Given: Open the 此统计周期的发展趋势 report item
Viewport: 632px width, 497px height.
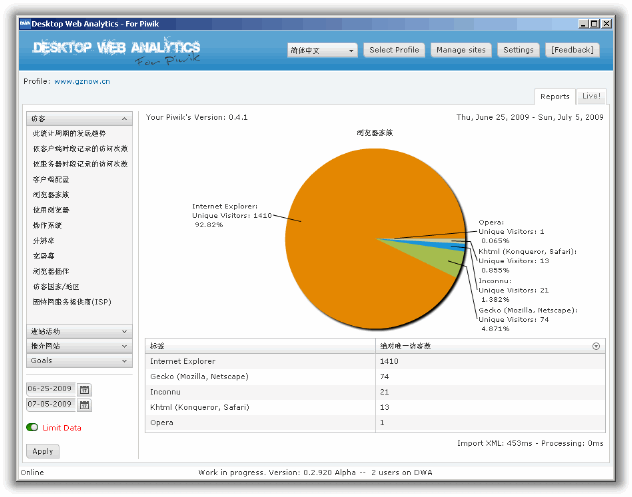Looking at the screenshot, I should (x=69, y=133).
